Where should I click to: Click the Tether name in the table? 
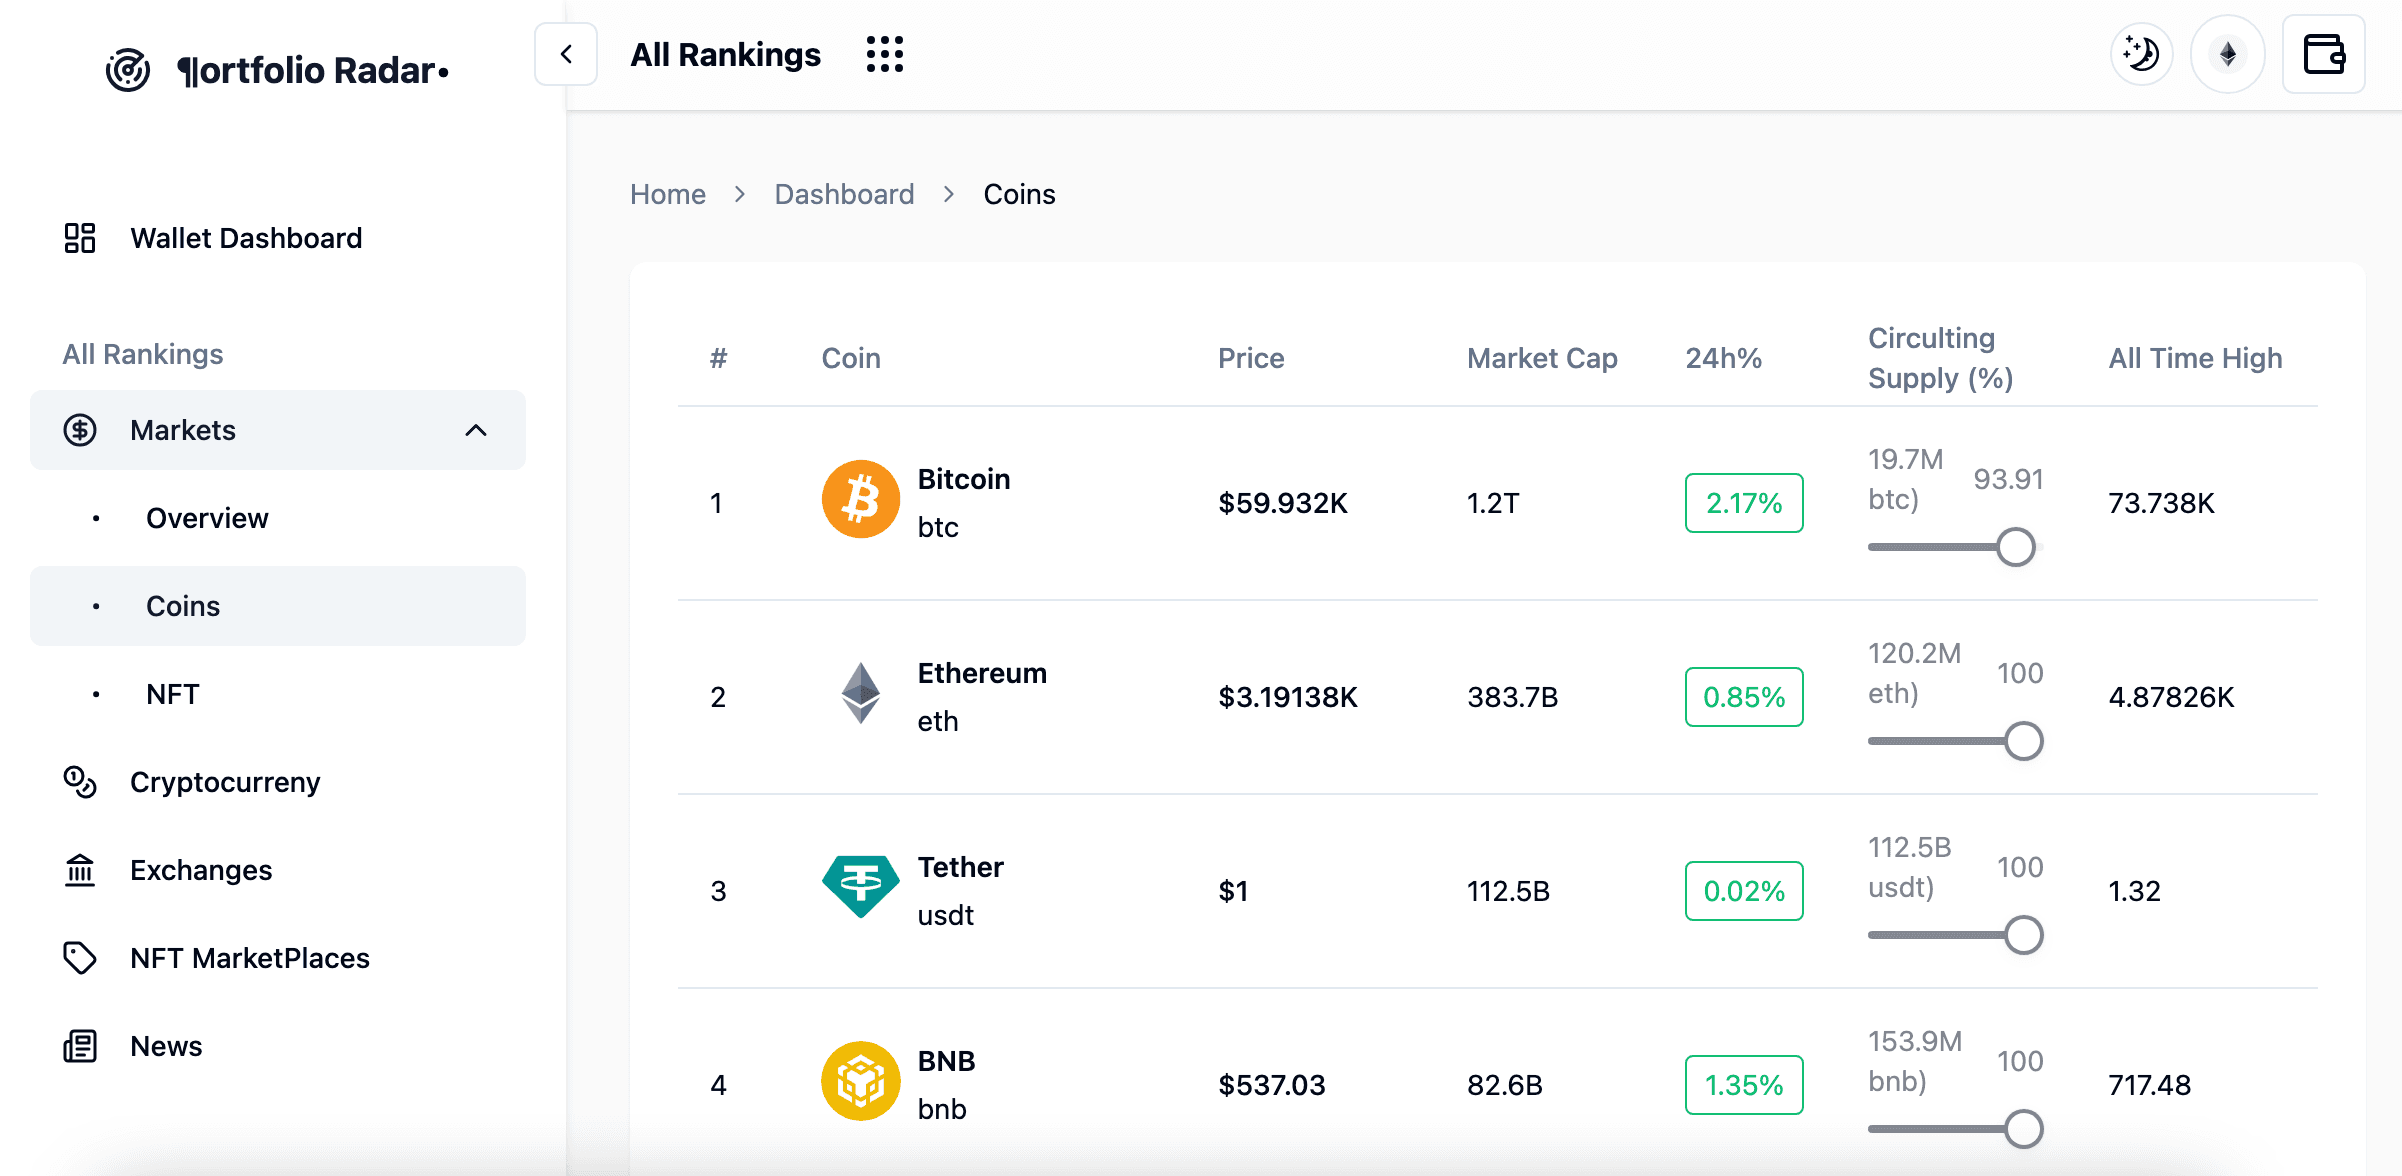960,867
